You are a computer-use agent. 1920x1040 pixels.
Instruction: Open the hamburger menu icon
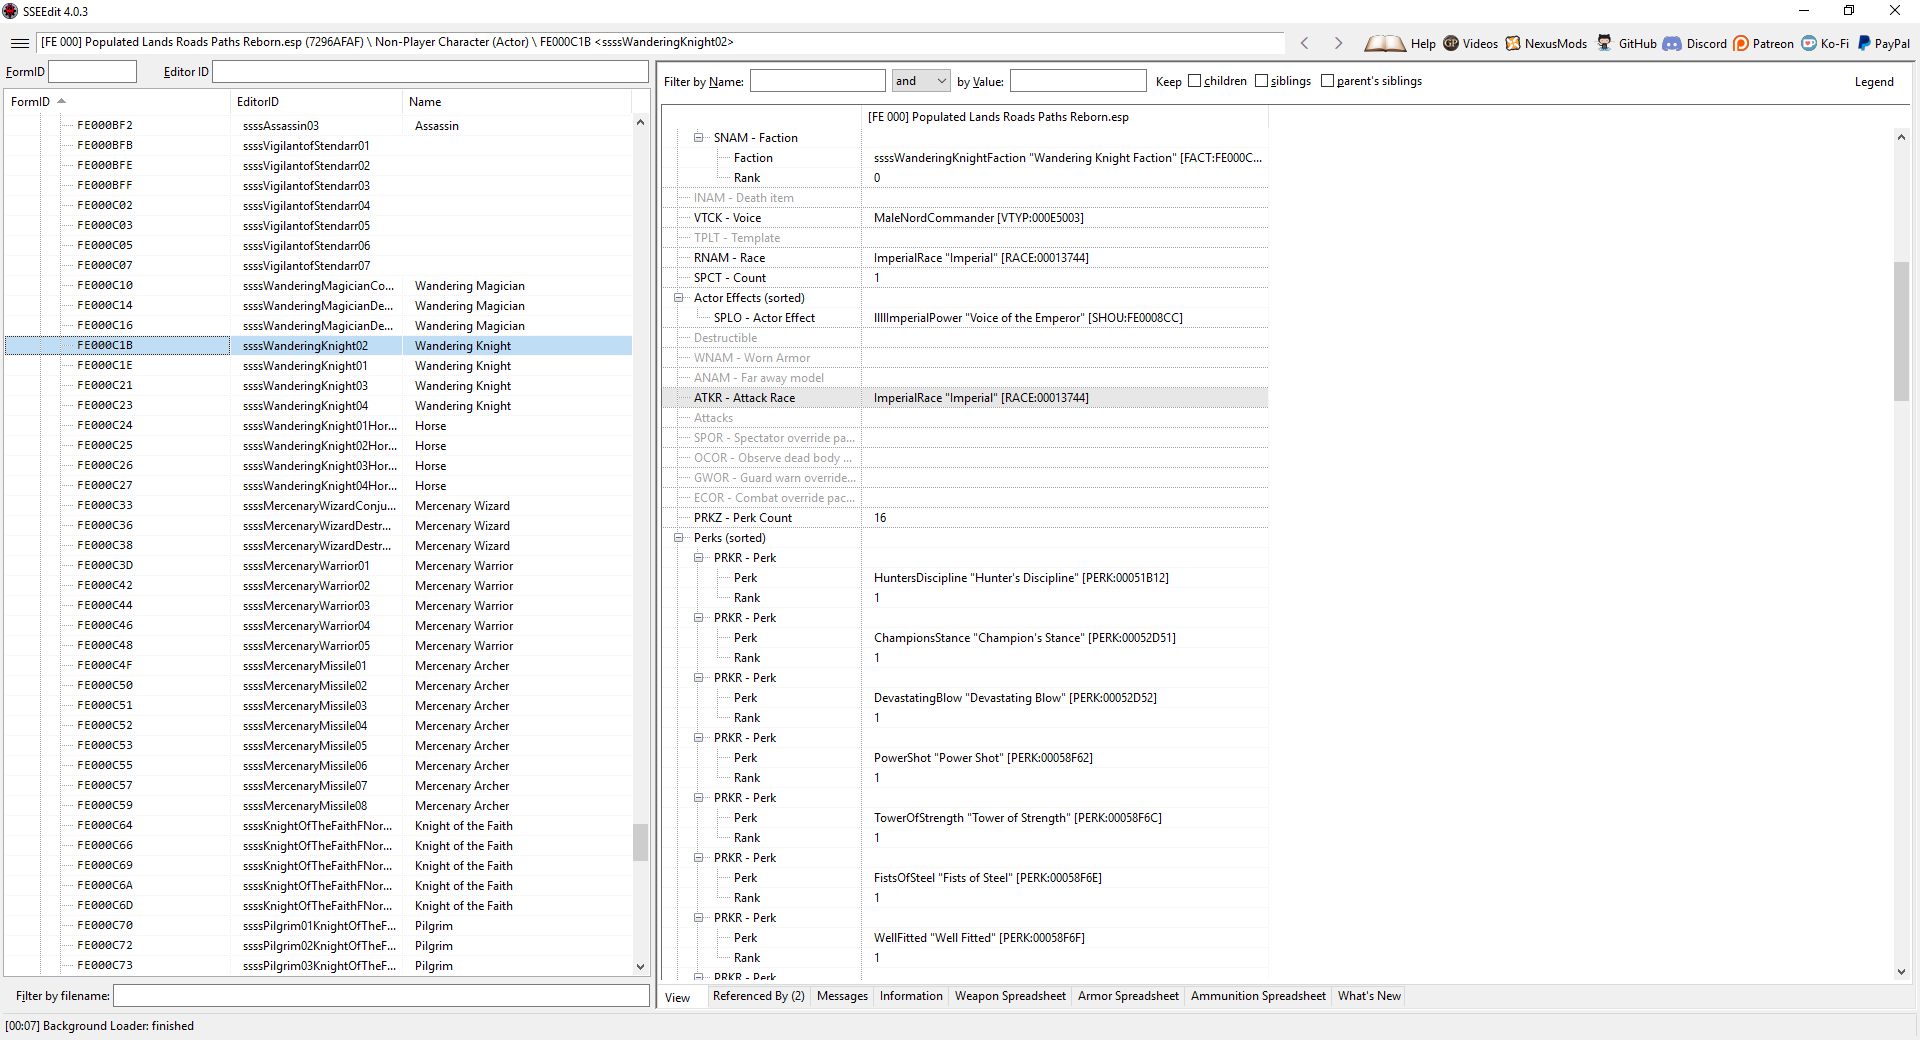(x=20, y=43)
